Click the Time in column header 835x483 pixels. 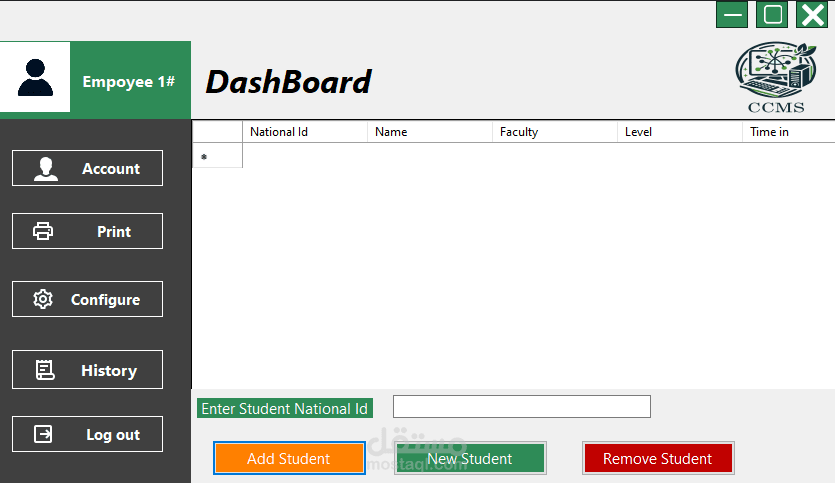789,132
